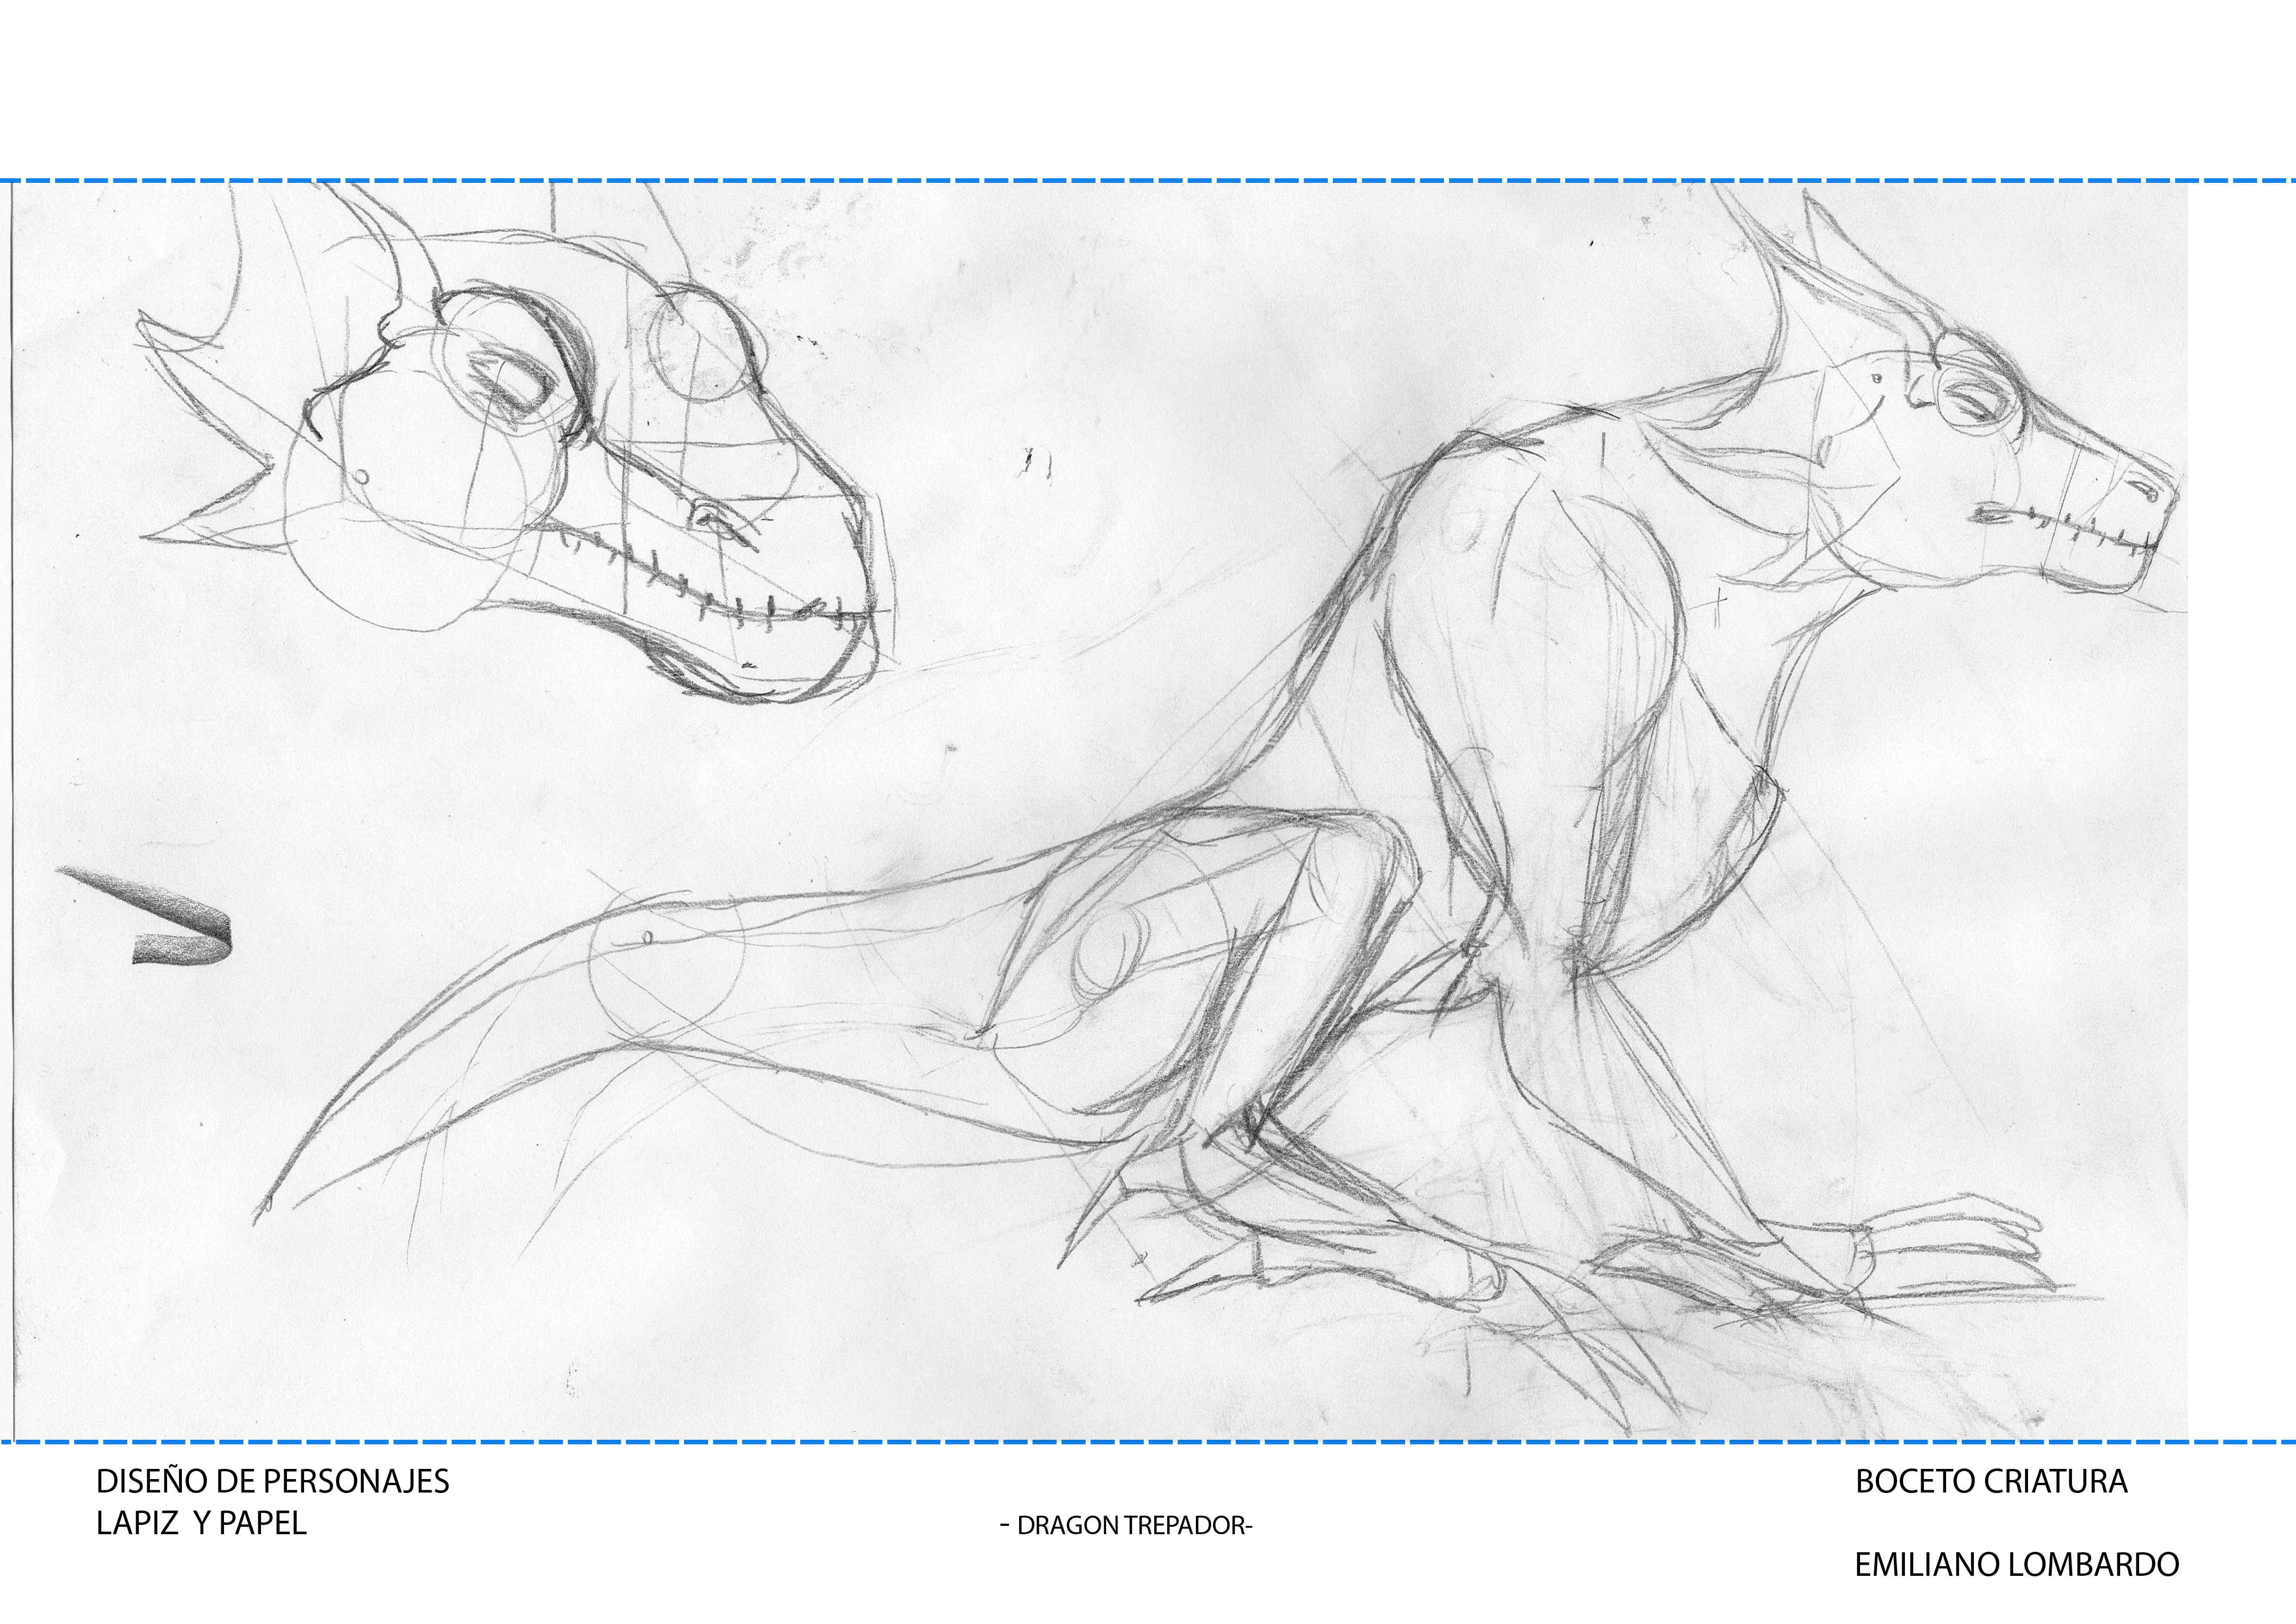Select the '- DRAGON TREPADOR-' label

[x=1126, y=1526]
